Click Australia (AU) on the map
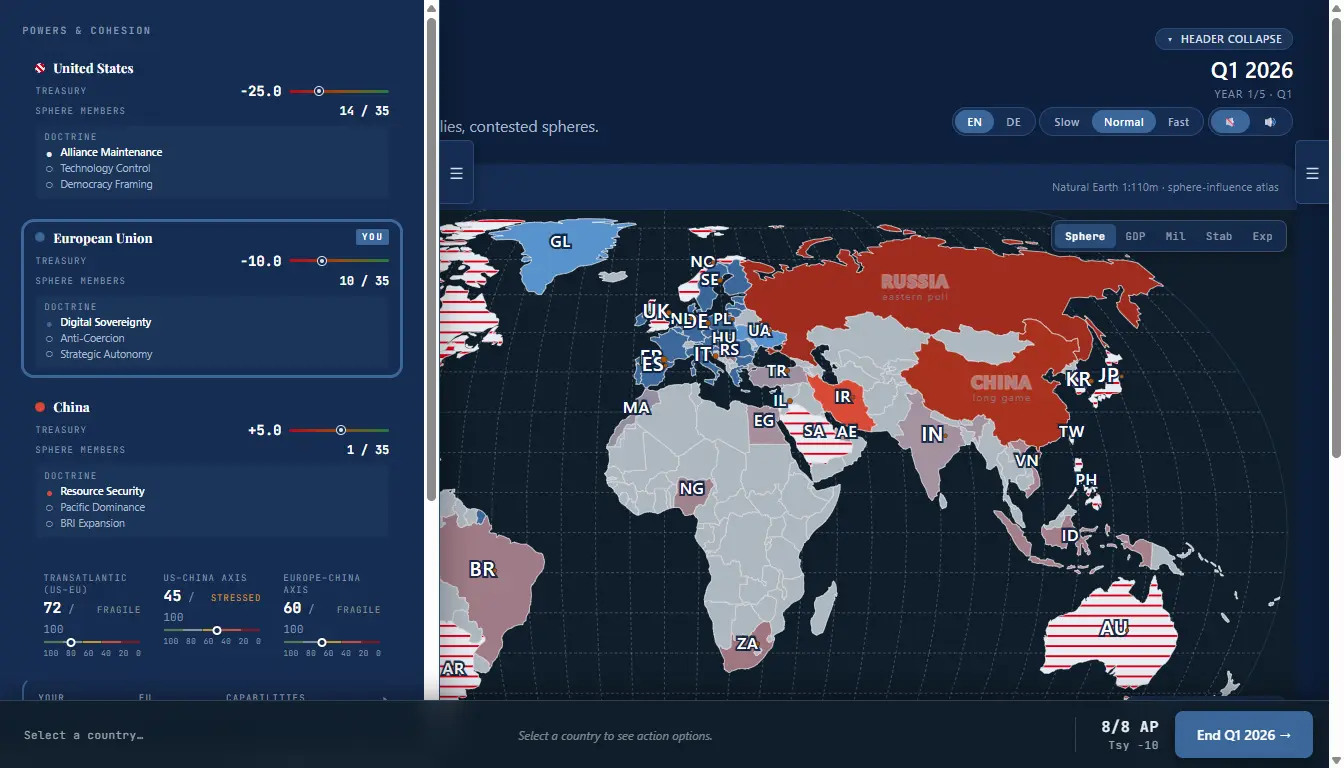This screenshot has height=768, width=1344. (x=1113, y=628)
